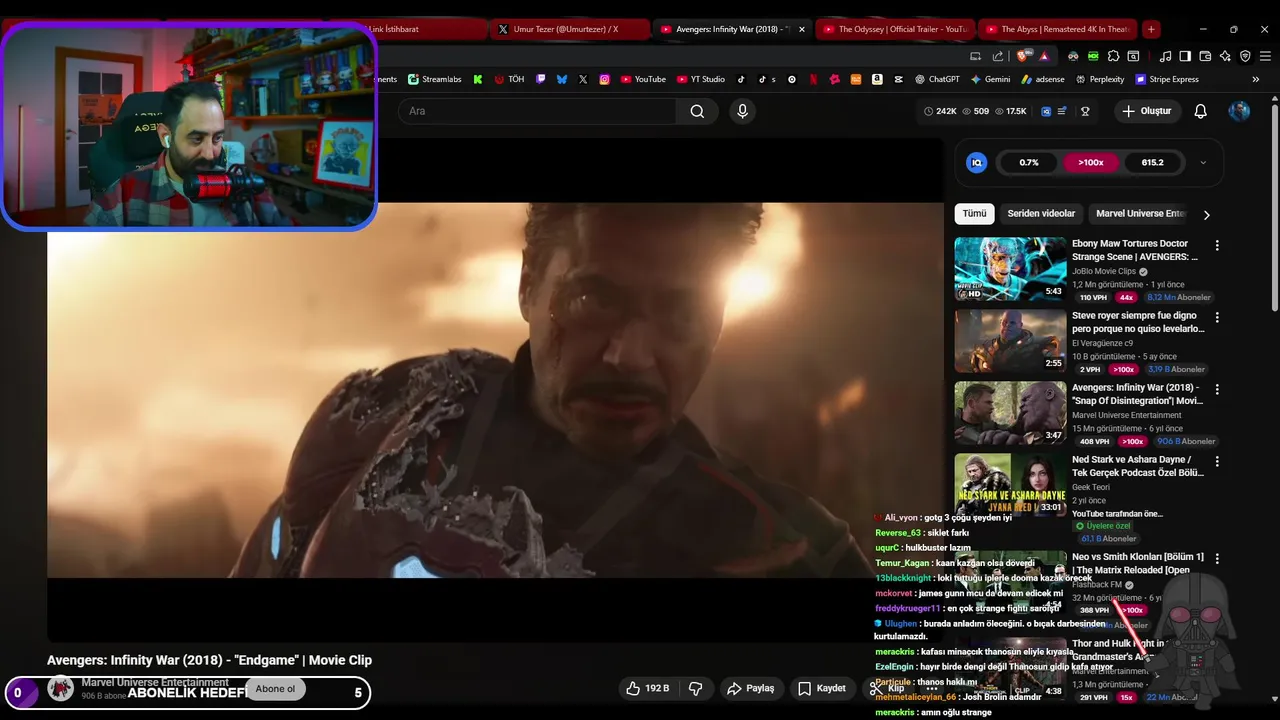Open the Gemini bookmark
The image size is (1280, 720).
click(x=990, y=79)
